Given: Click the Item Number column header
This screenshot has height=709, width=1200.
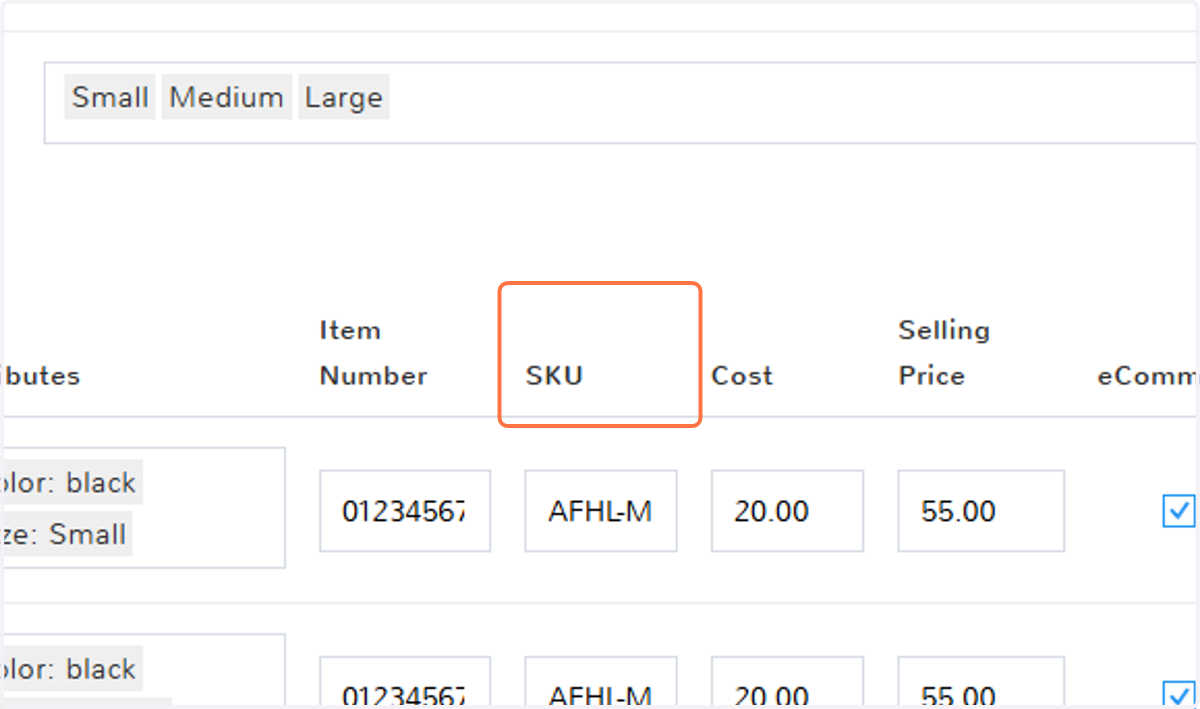Looking at the screenshot, I should tap(374, 353).
